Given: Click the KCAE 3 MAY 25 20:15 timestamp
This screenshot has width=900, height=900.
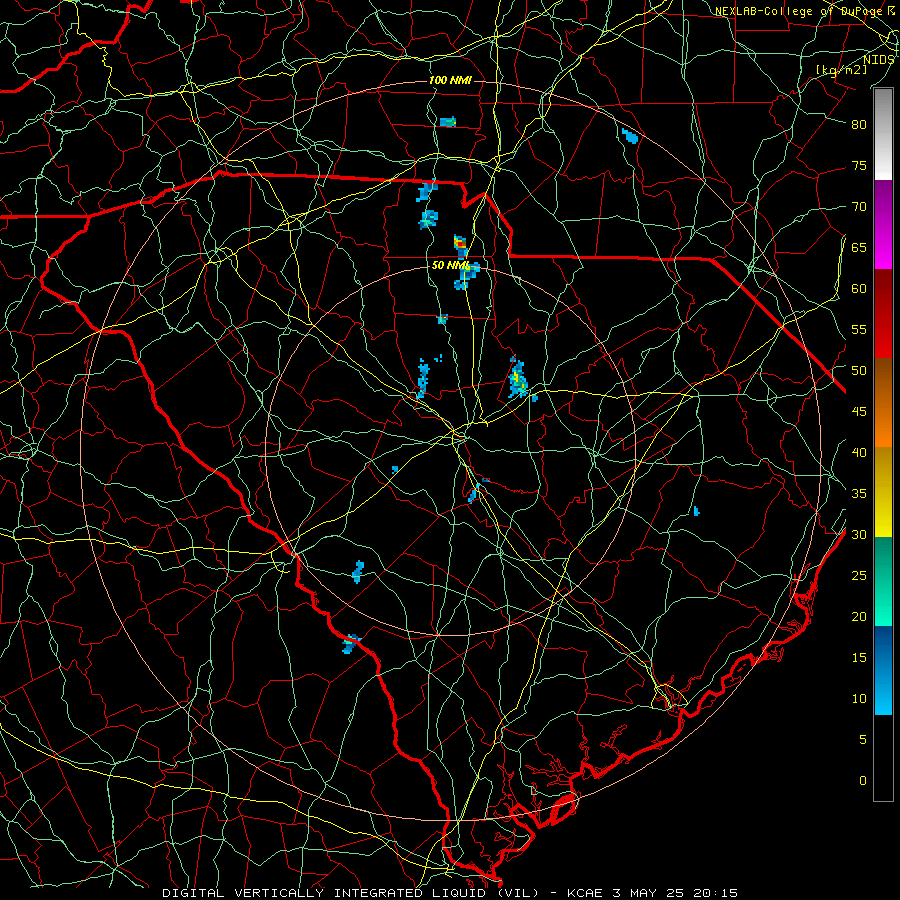Looking at the screenshot, I should point(652,893).
